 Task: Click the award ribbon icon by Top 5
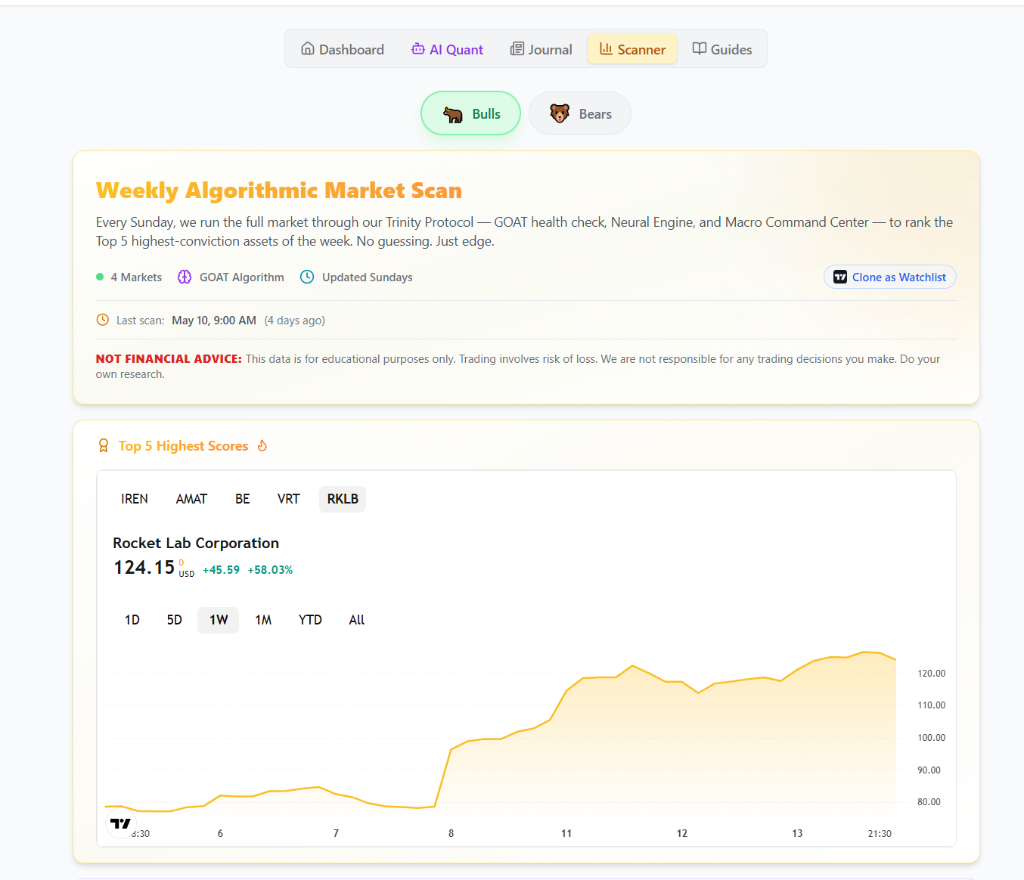coord(103,446)
